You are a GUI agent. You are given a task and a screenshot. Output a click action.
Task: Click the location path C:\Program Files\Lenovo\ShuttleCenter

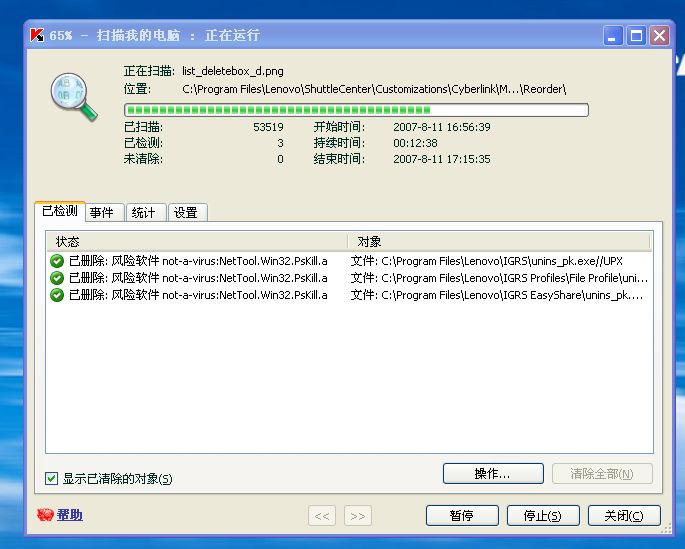pyautogui.click(x=374, y=89)
